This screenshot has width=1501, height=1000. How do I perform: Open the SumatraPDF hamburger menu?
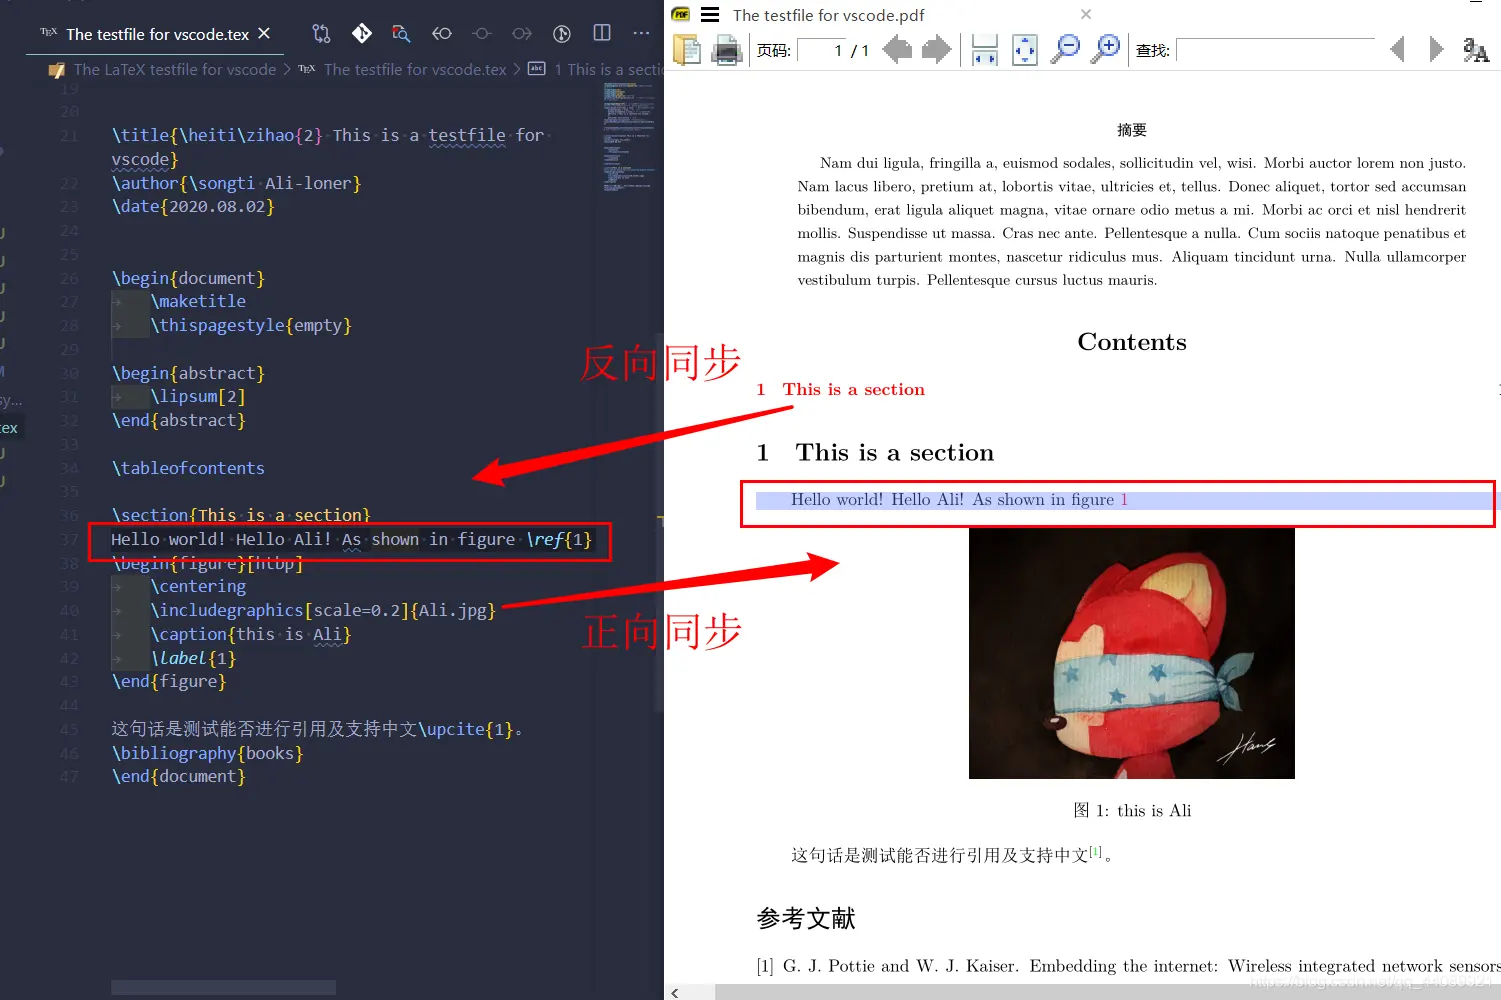point(710,14)
